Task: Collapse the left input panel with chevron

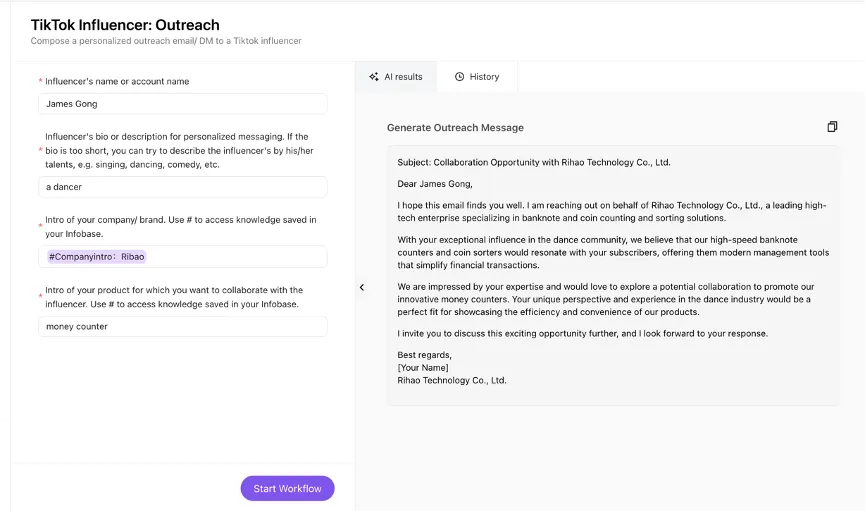Action: pyautogui.click(x=362, y=287)
